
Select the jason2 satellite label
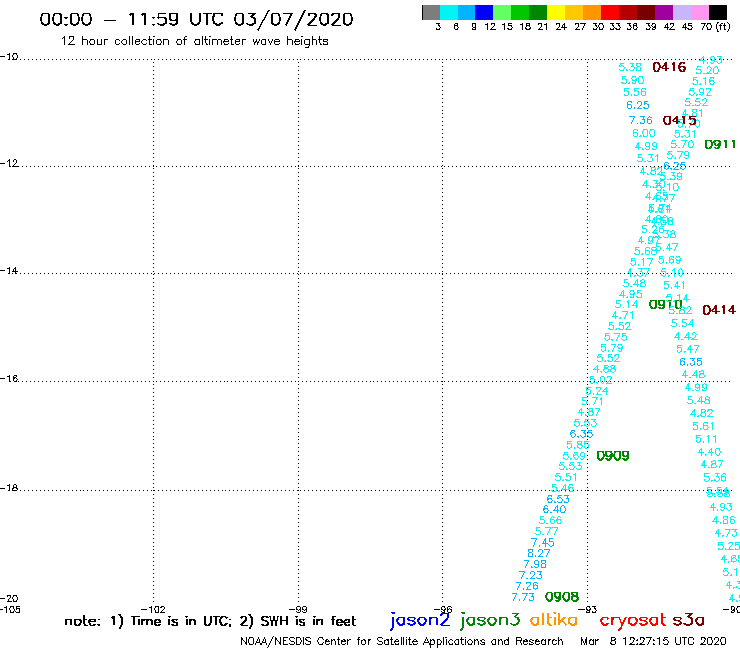(x=420, y=620)
